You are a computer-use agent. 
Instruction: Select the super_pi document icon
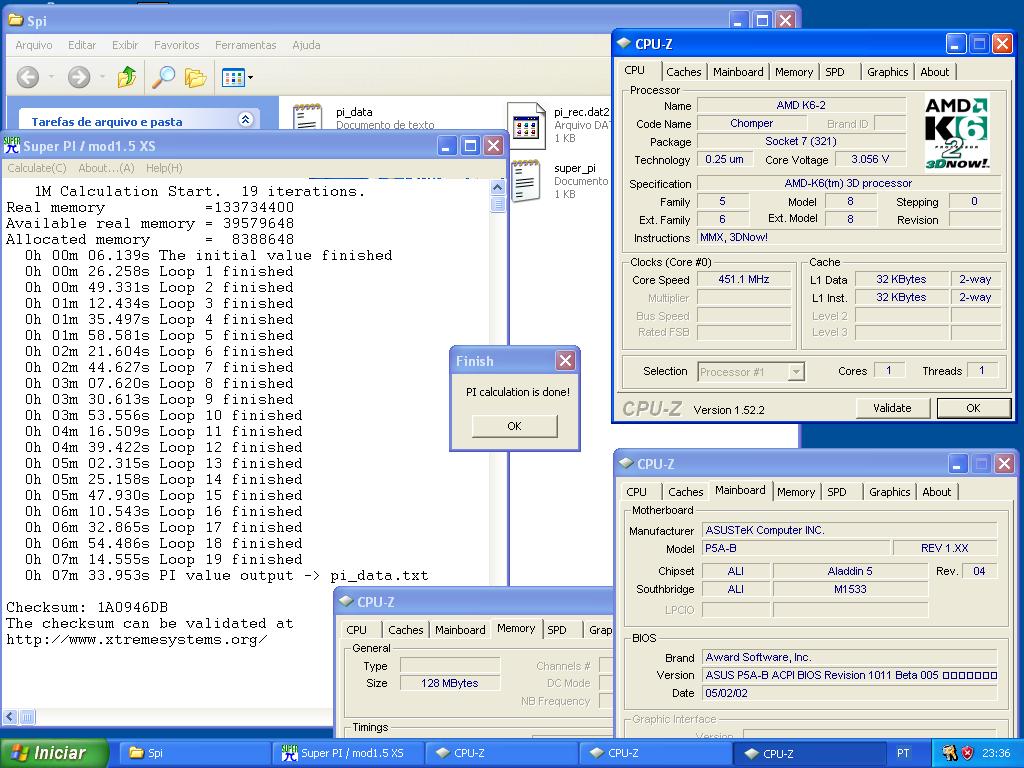tap(526, 181)
